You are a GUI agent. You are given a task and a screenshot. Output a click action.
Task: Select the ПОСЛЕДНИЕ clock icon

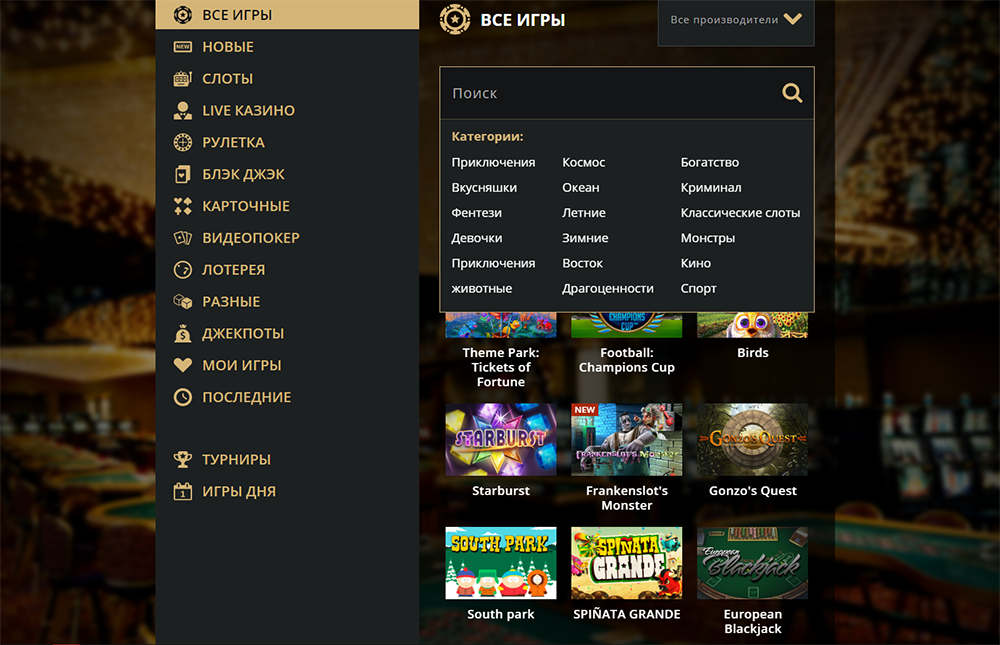tap(181, 397)
